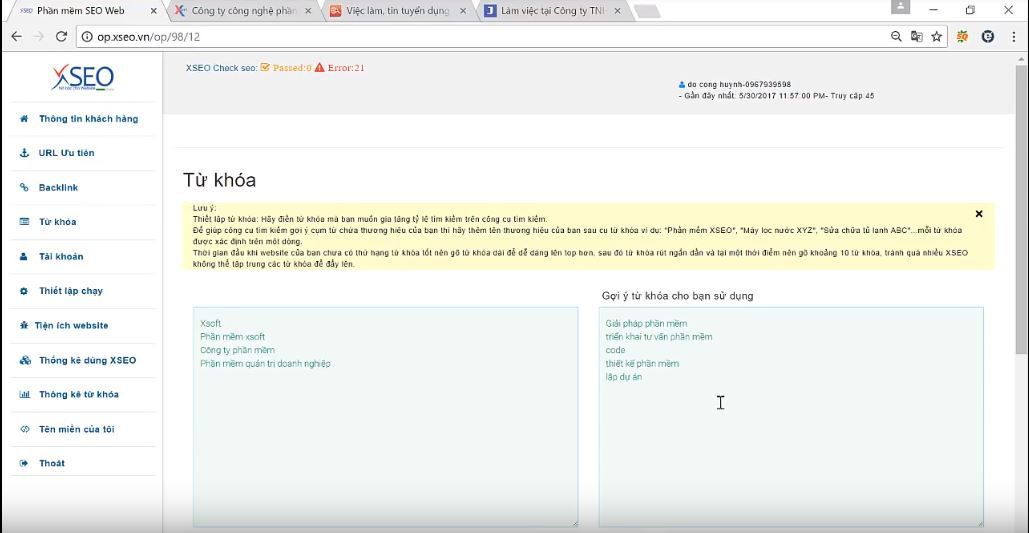Bookmark page with the star icon
1029x533 pixels.
pyautogui.click(x=936, y=37)
